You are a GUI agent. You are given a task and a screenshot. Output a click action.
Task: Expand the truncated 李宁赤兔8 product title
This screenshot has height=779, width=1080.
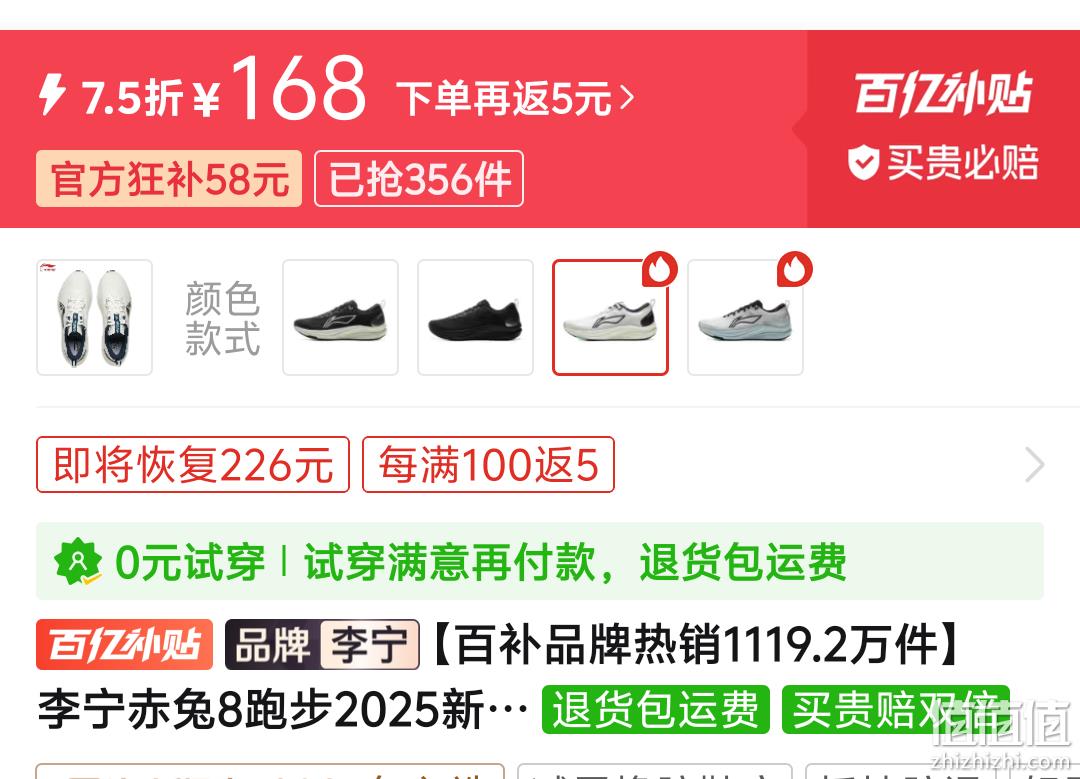click(283, 709)
